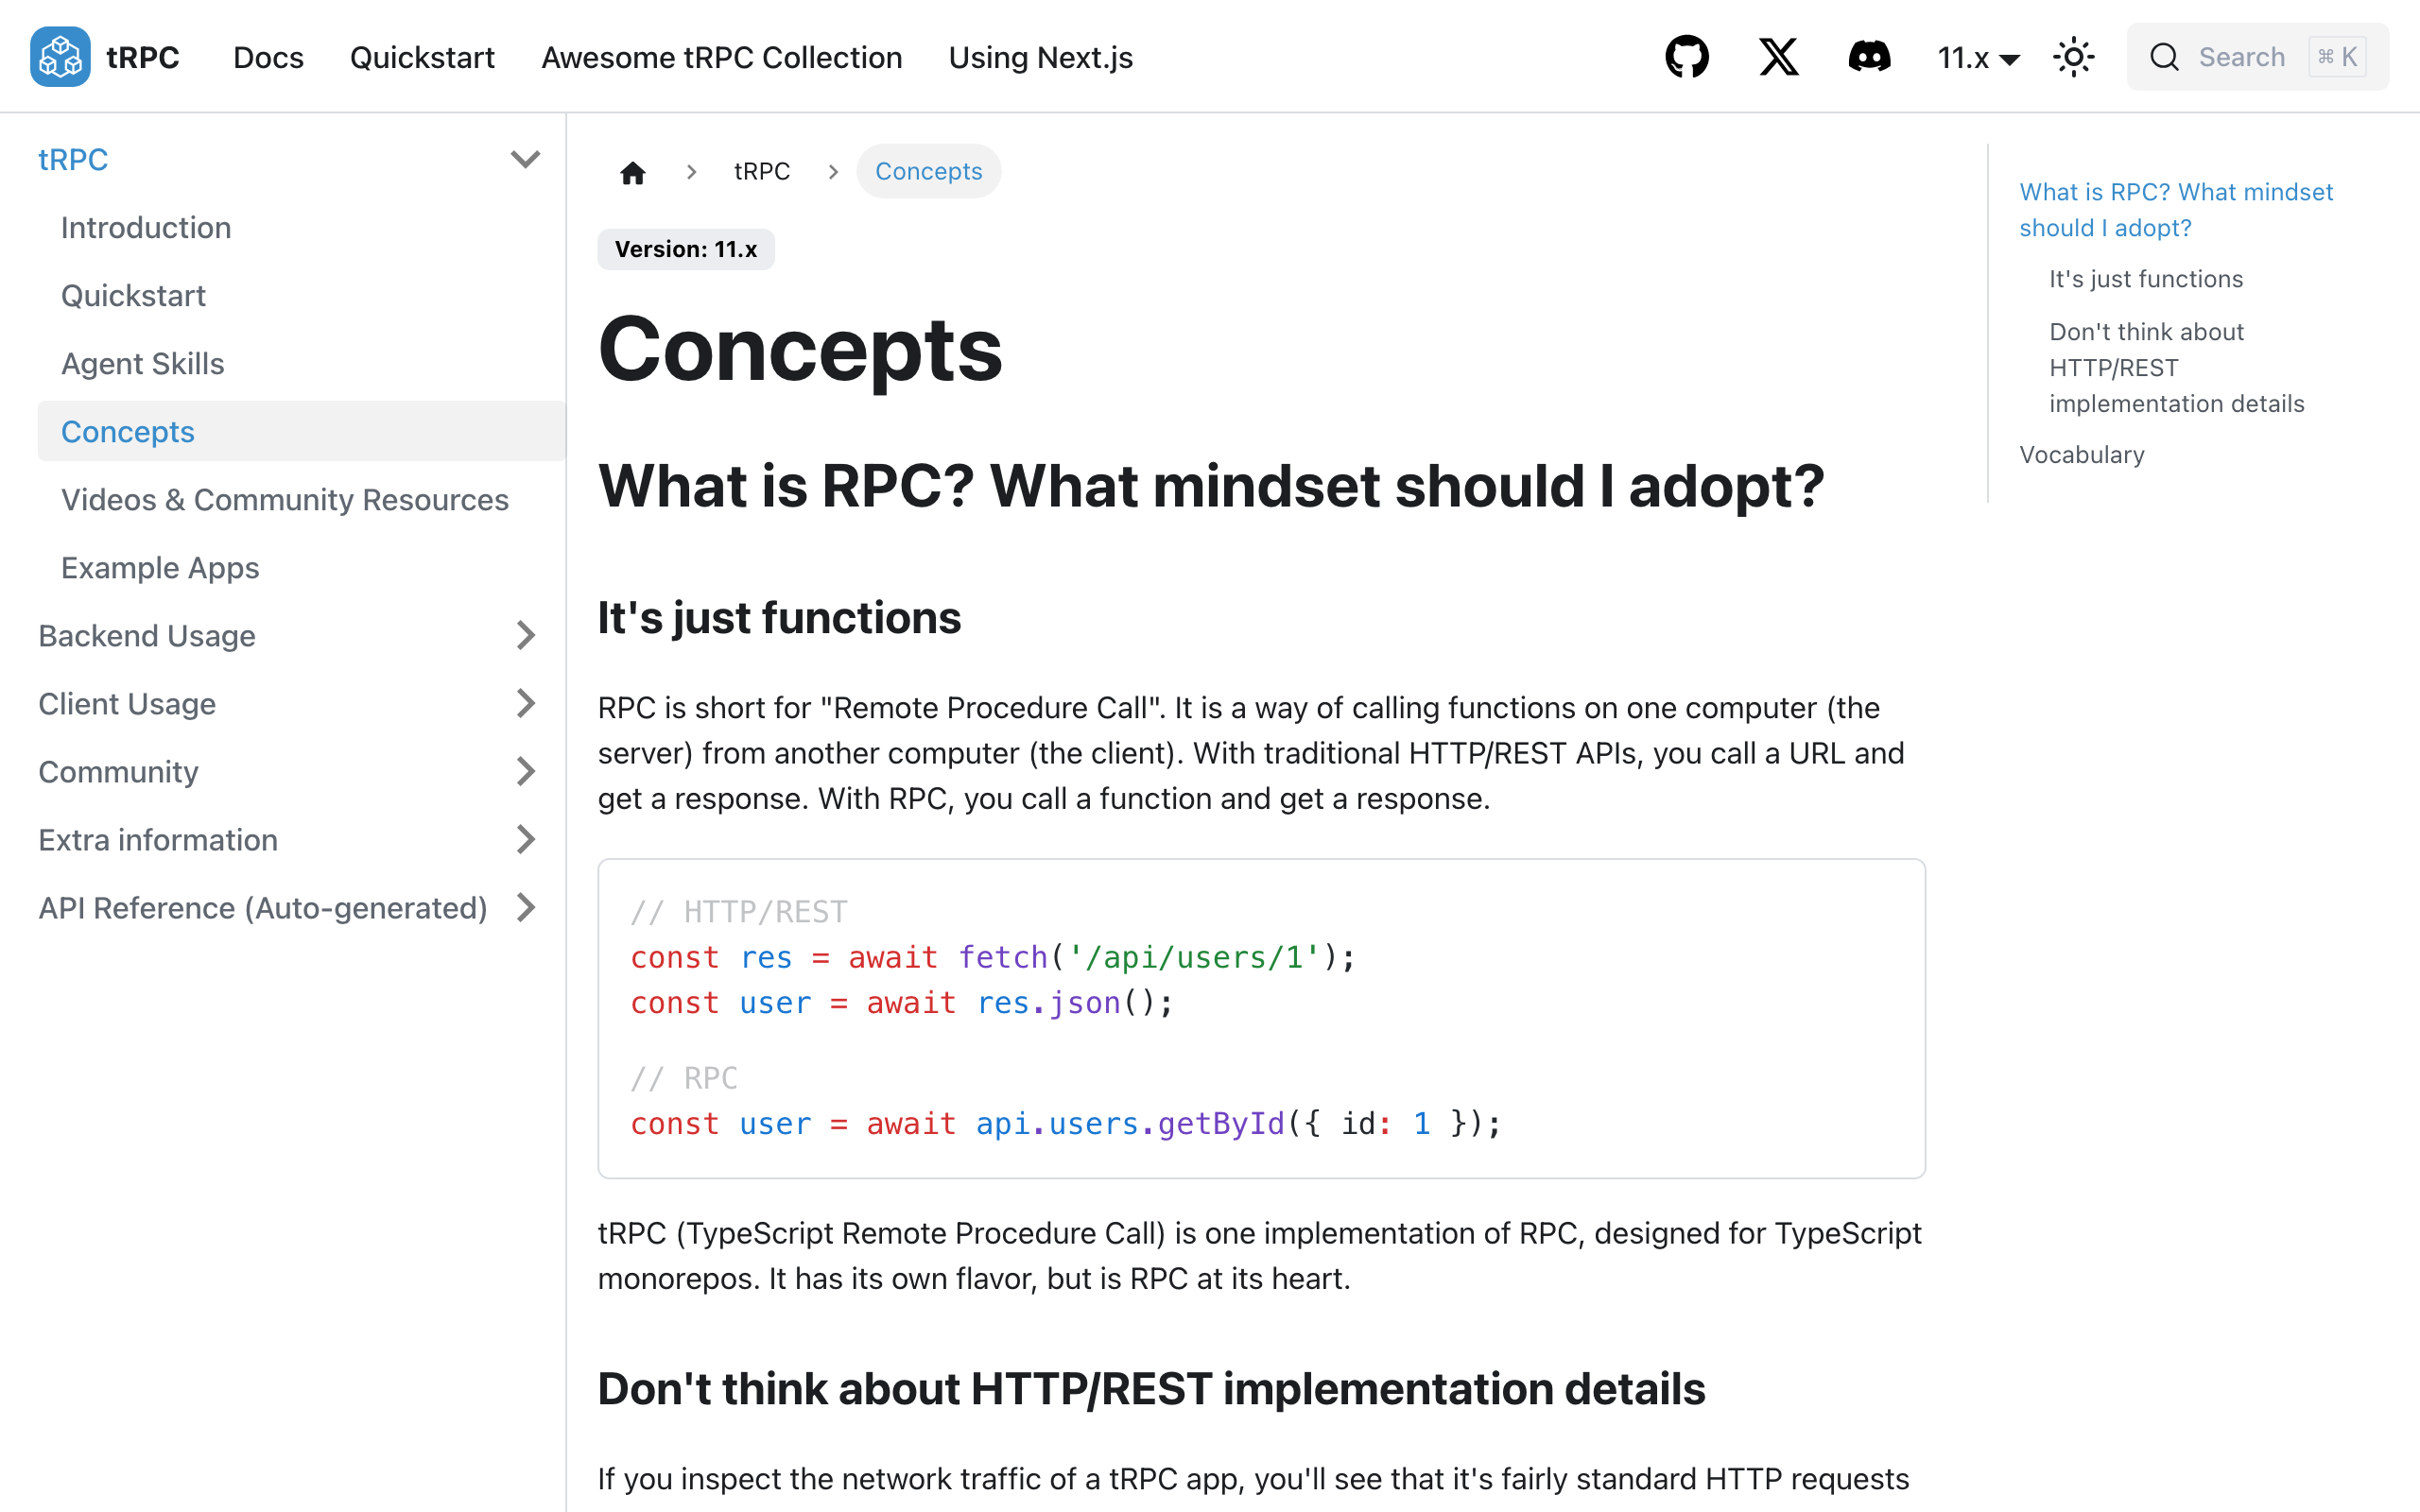Expand the Client Usage section
The height and width of the screenshot is (1512, 2420).
[525, 703]
